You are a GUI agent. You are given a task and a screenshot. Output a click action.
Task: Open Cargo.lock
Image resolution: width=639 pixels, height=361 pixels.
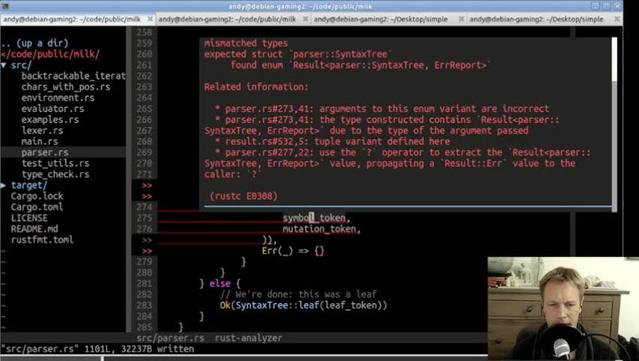pos(37,196)
